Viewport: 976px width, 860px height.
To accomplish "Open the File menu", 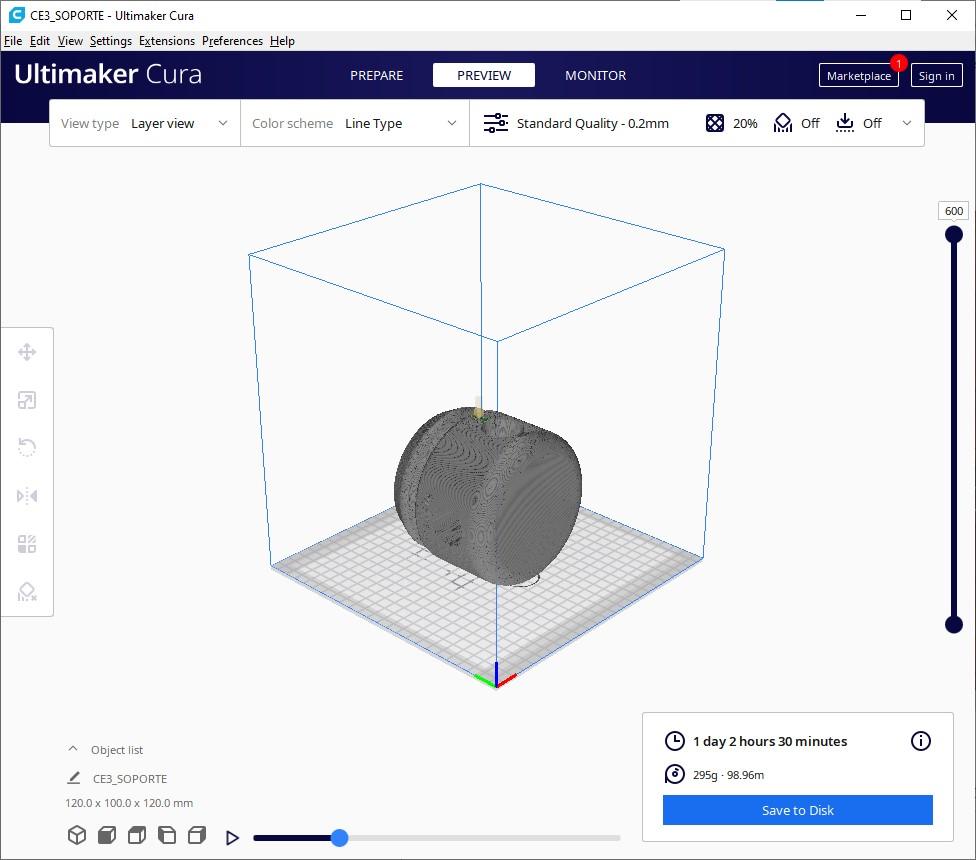I will [x=13, y=41].
